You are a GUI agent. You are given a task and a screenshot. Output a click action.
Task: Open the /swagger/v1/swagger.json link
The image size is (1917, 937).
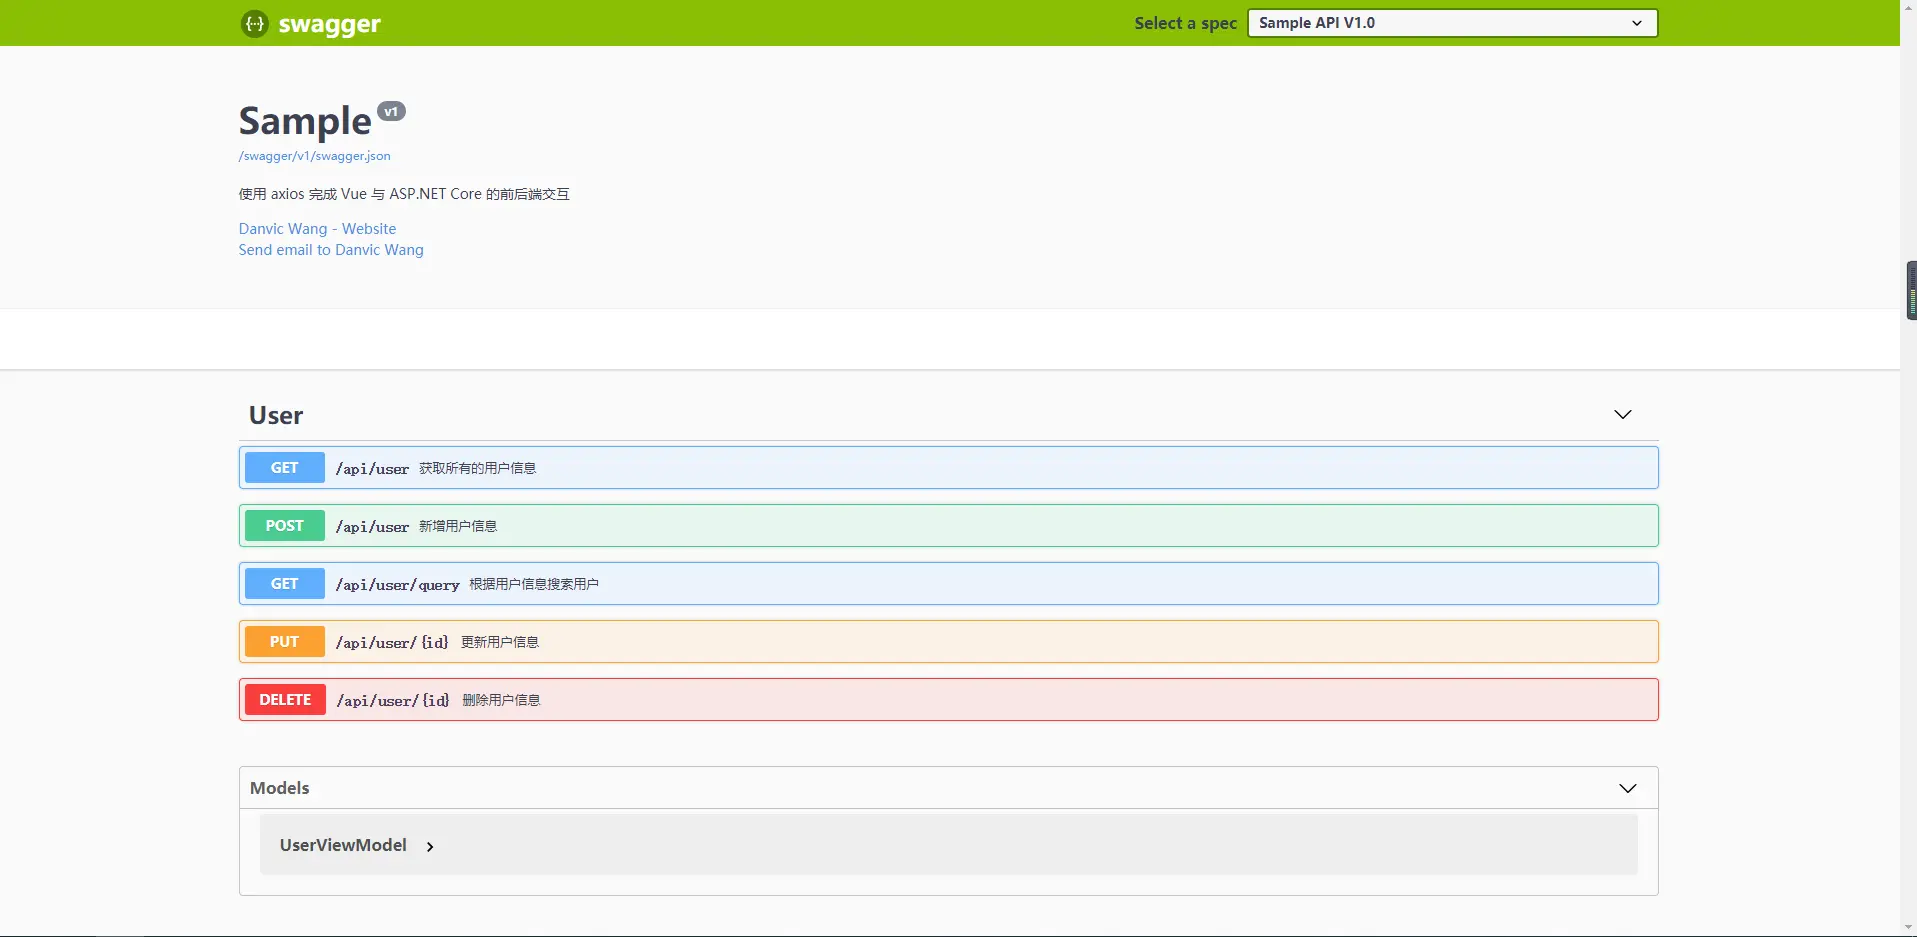click(314, 156)
